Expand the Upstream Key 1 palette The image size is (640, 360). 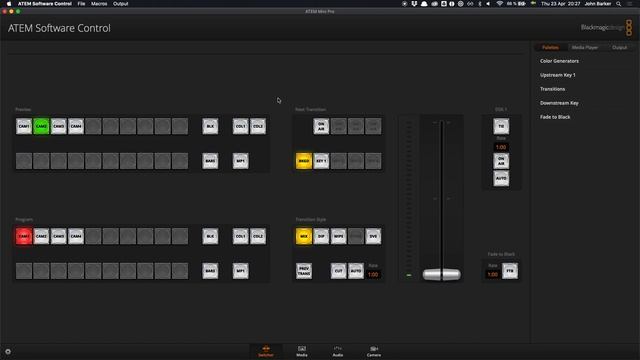tap(557, 75)
